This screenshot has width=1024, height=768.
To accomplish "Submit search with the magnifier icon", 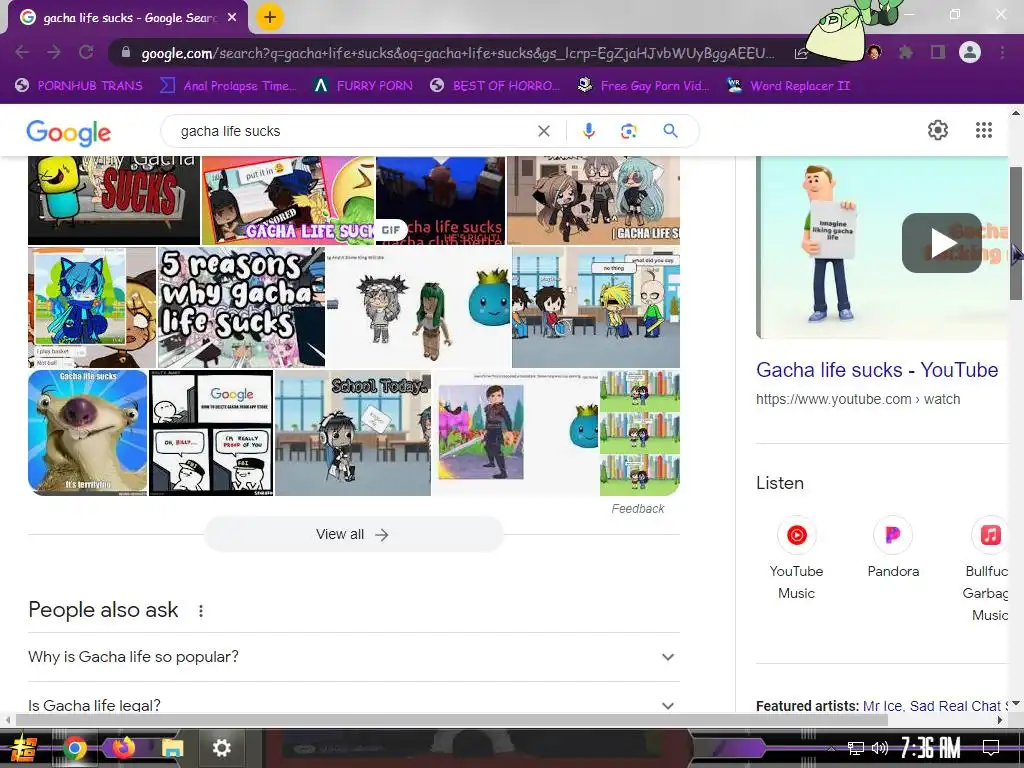I will 670,131.
